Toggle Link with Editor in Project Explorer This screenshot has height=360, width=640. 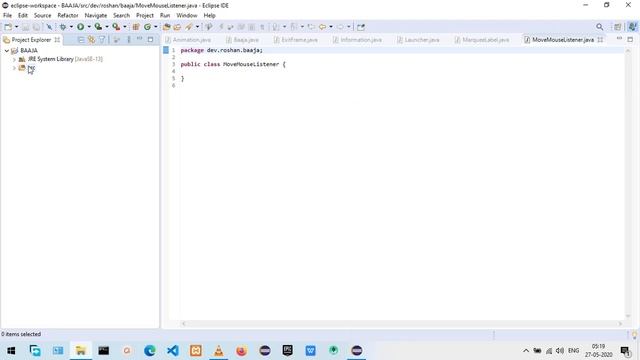coord(91,40)
